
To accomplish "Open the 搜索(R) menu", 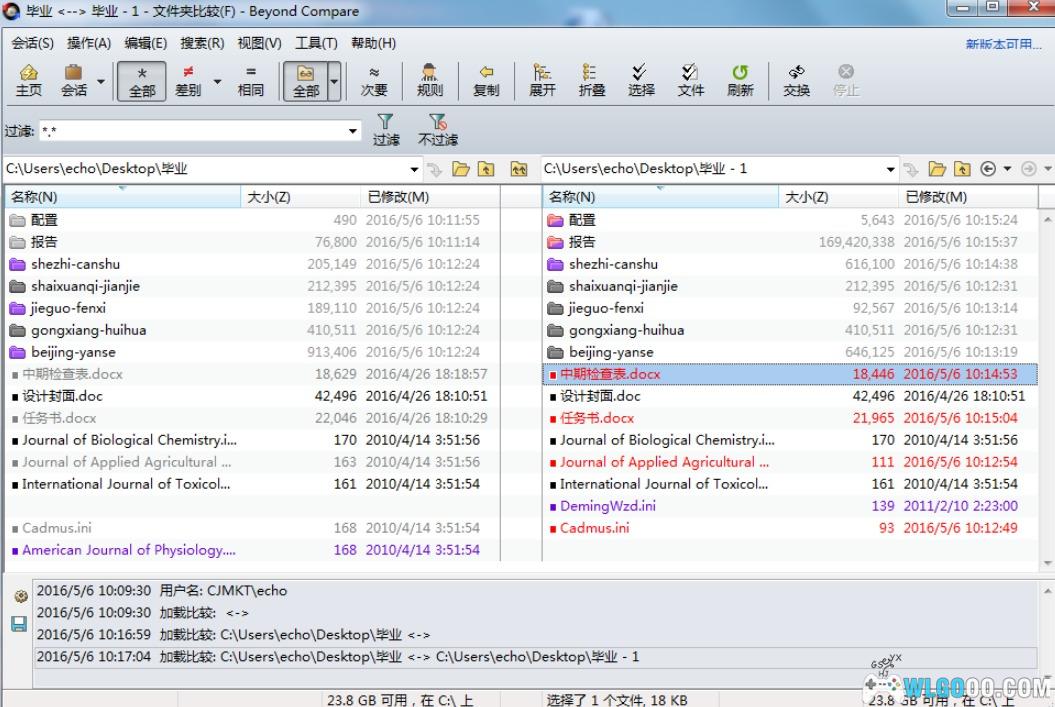I will pyautogui.click(x=202, y=43).
